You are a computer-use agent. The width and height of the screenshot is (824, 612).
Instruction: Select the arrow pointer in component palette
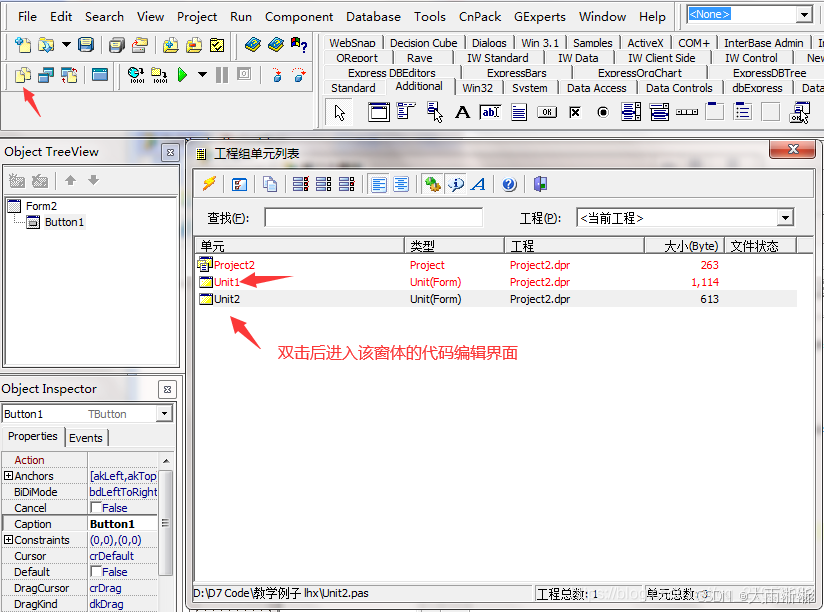pos(339,112)
